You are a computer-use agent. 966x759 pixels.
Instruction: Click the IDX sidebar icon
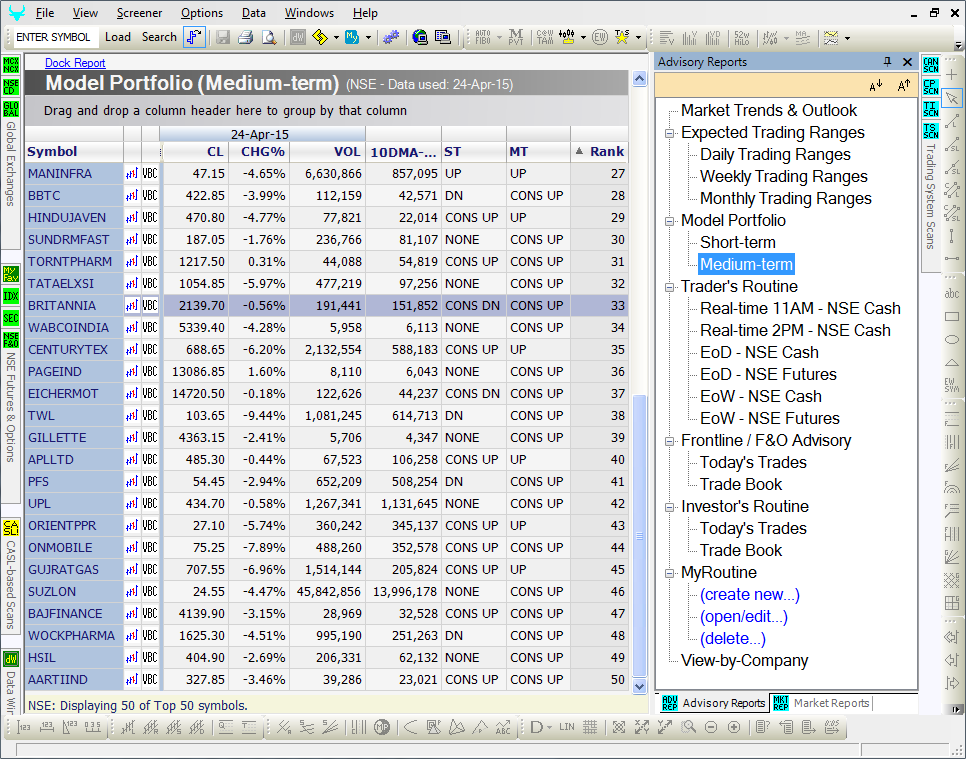click(x=11, y=296)
